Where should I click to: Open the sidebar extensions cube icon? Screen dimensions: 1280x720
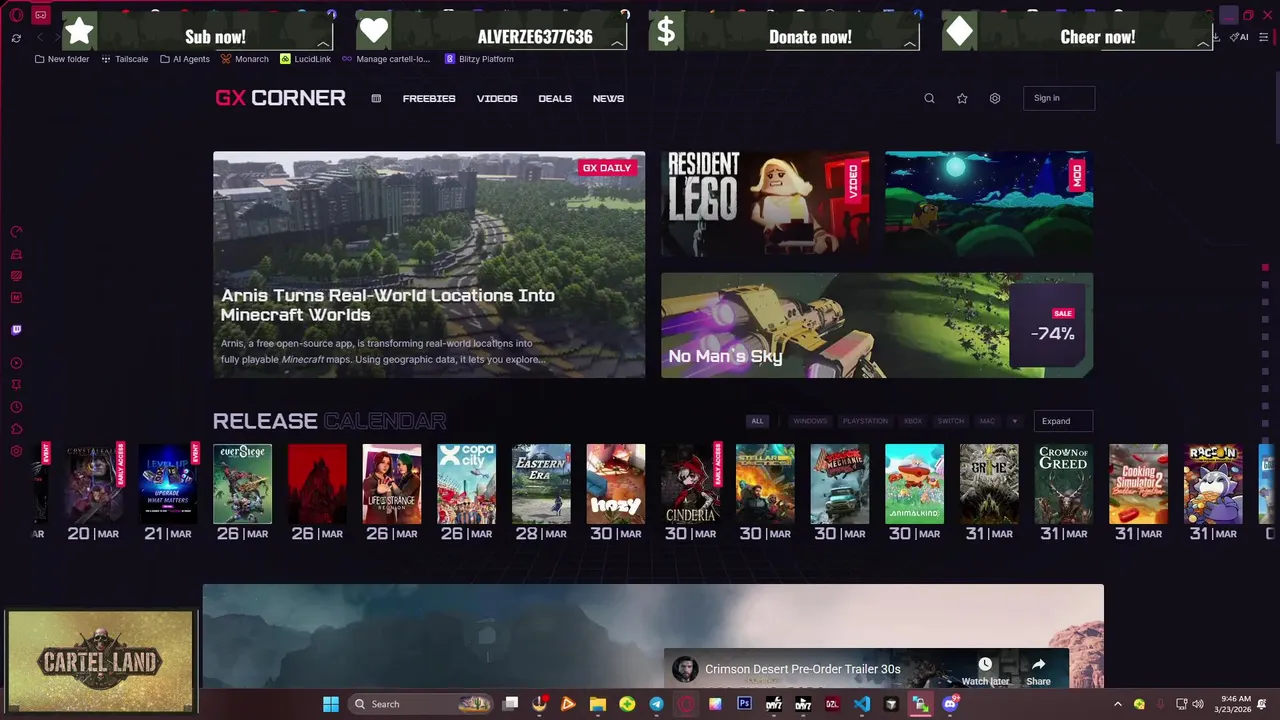click(x=16, y=429)
